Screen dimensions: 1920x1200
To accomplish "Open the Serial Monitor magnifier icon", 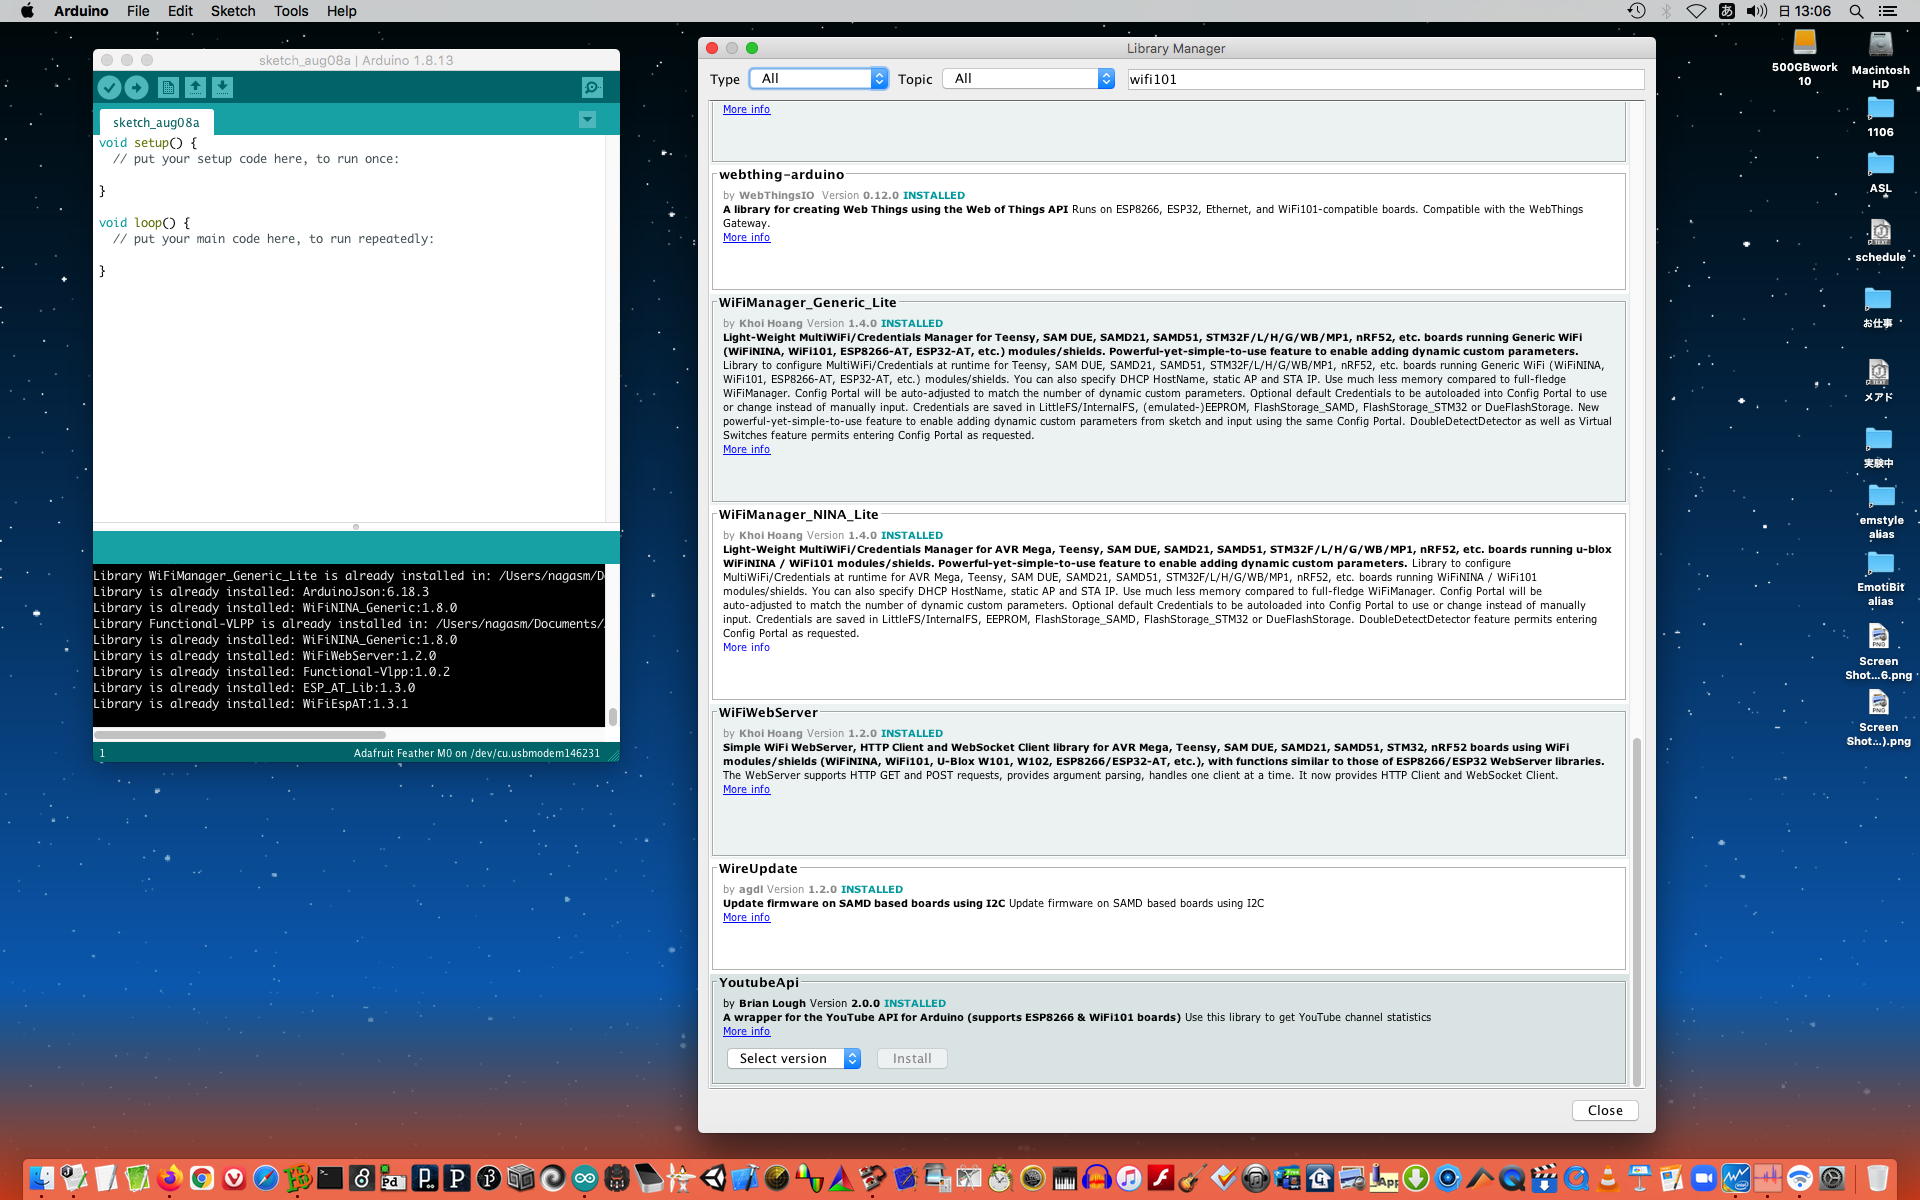I will [592, 88].
